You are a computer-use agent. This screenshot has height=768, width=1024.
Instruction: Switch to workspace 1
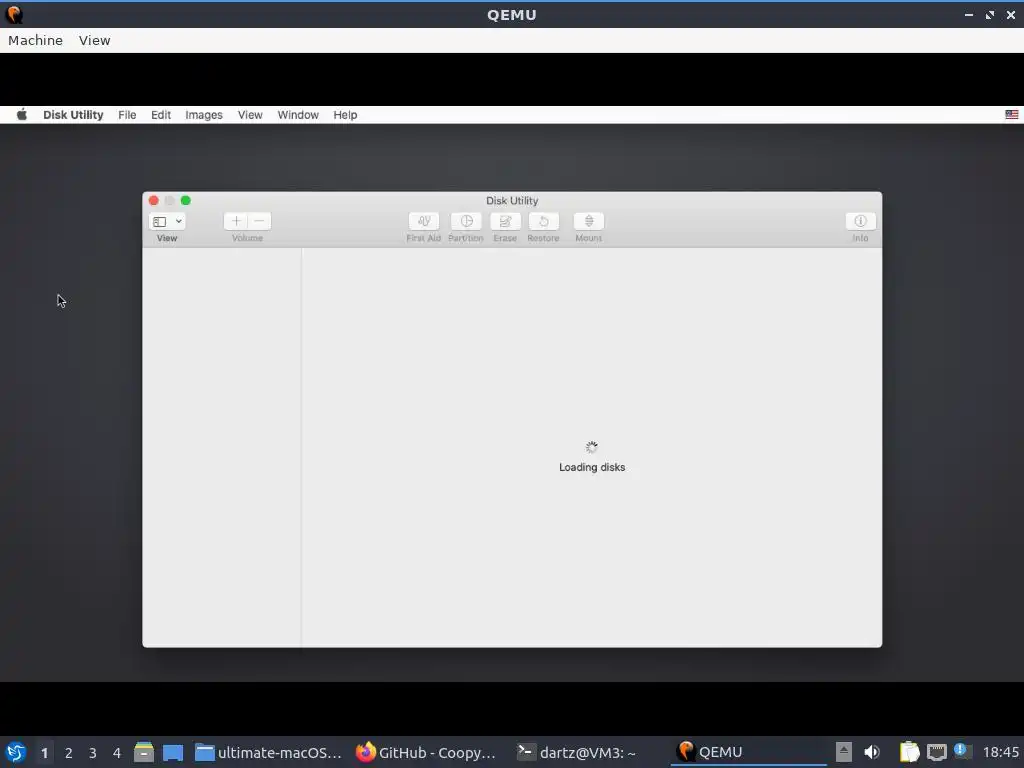pos(44,753)
